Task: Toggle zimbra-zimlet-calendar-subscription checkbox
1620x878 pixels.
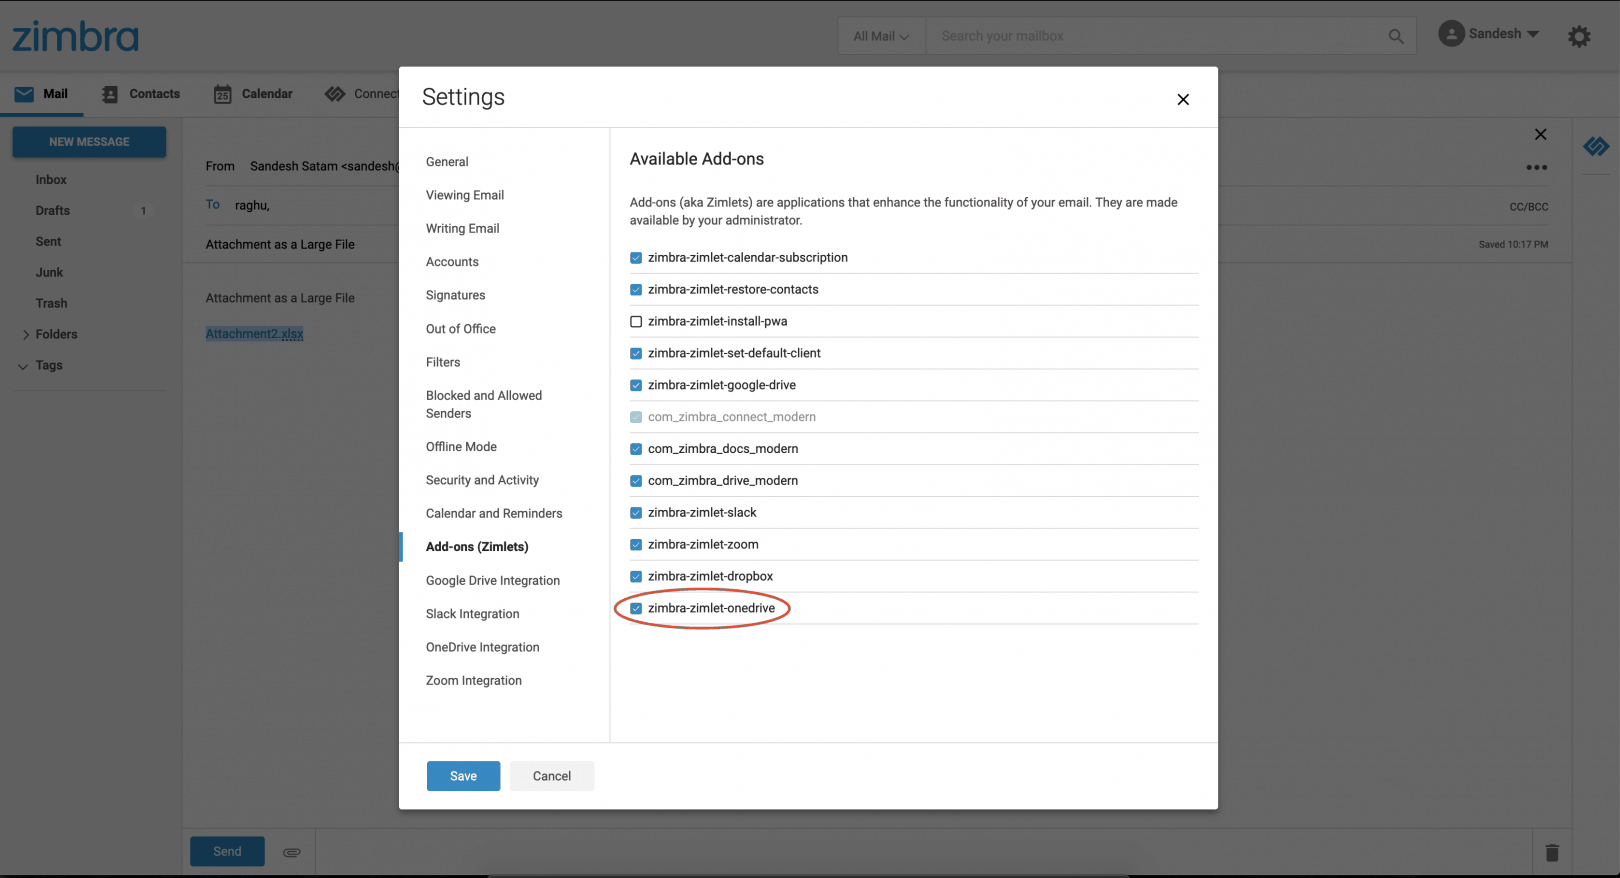Action: coord(636,258)
